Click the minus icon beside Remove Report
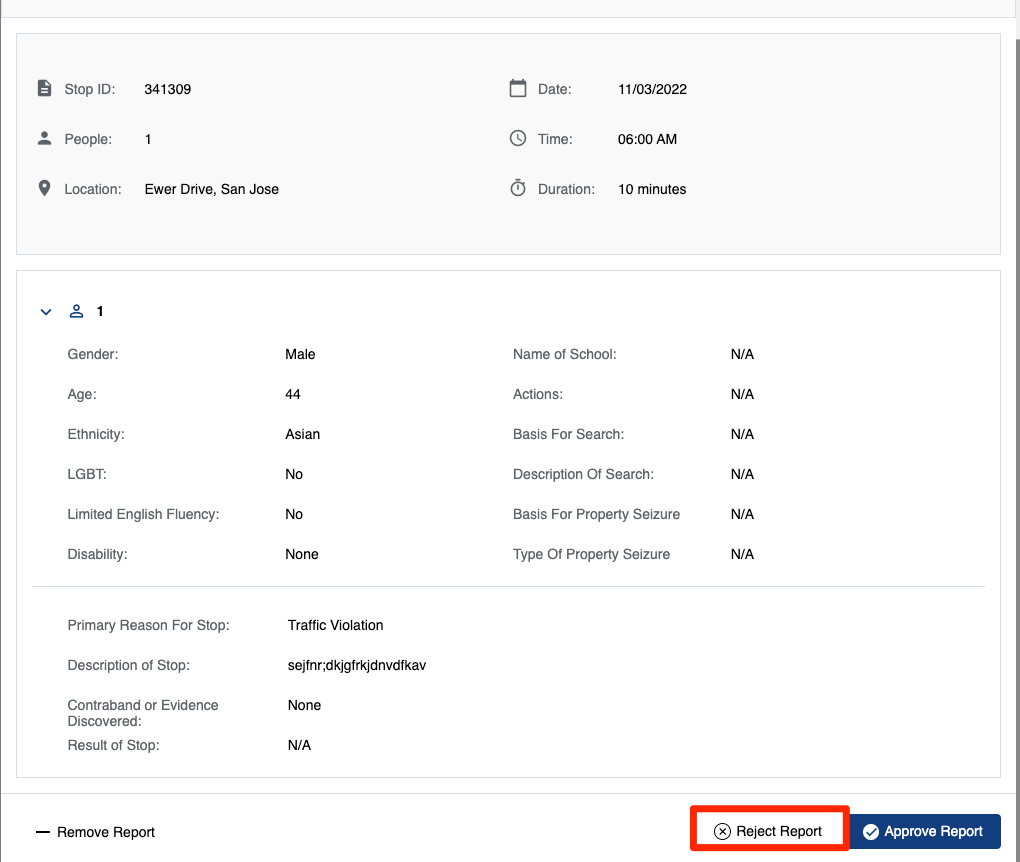 point(42,831)
